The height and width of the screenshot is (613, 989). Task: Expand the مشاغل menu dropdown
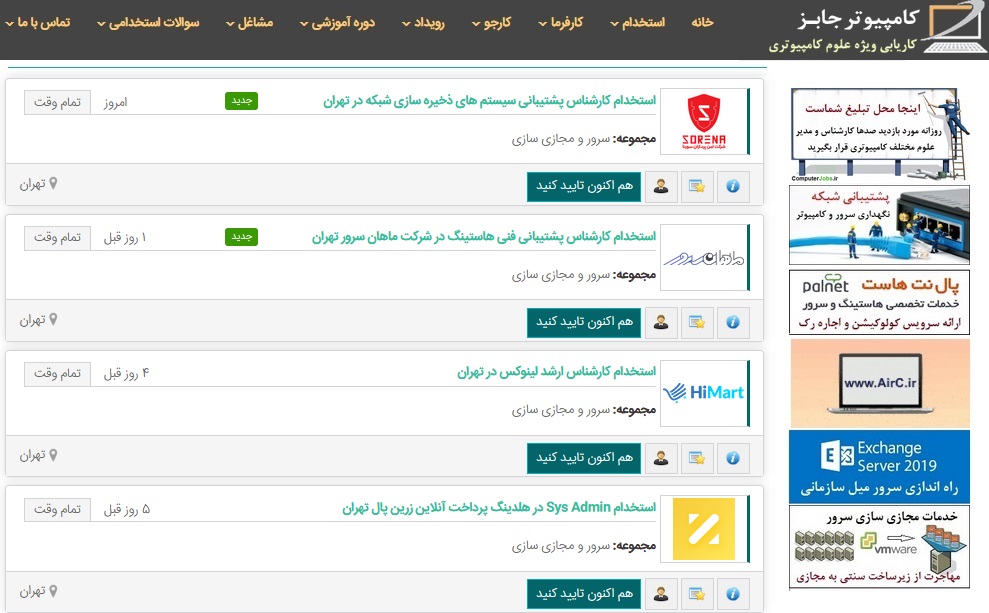[250, 23]
